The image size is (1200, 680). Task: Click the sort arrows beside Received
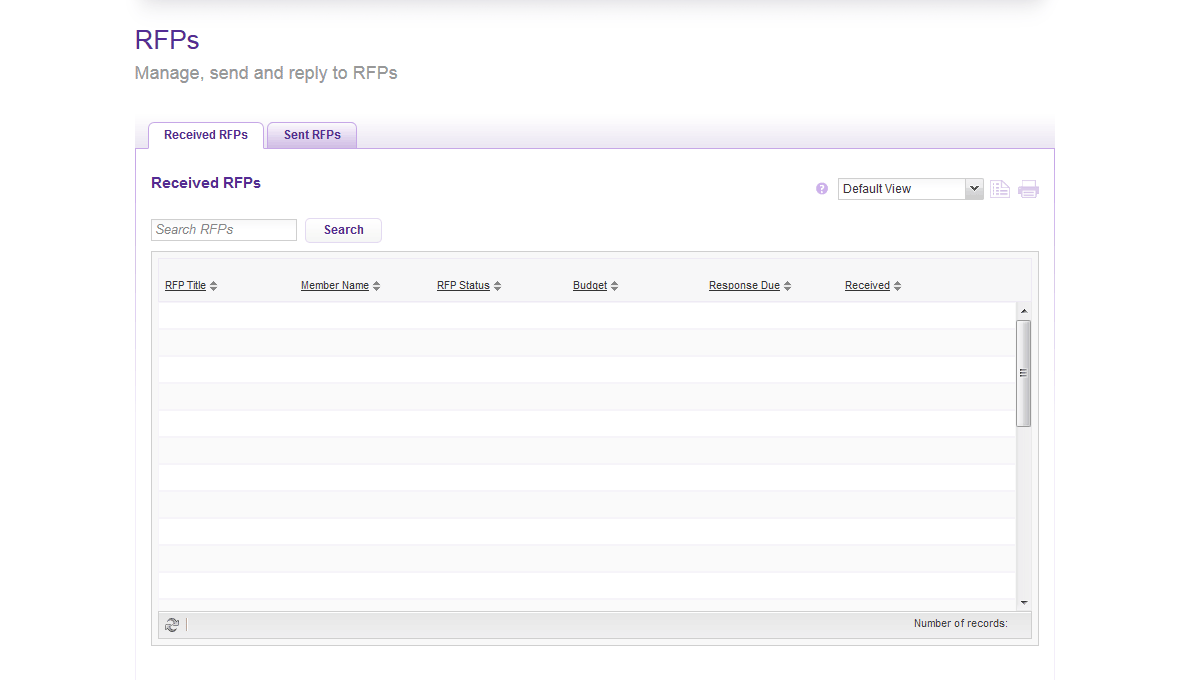tap(898, 286)
